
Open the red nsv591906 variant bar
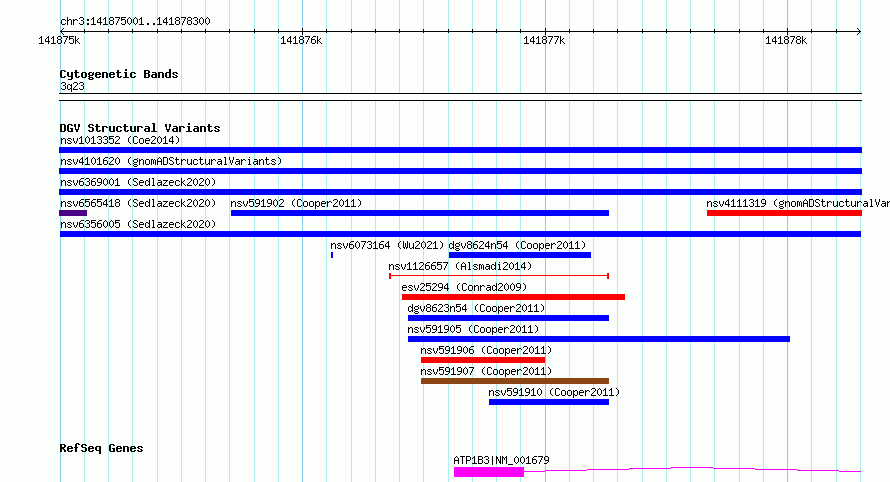coord(483,360)
